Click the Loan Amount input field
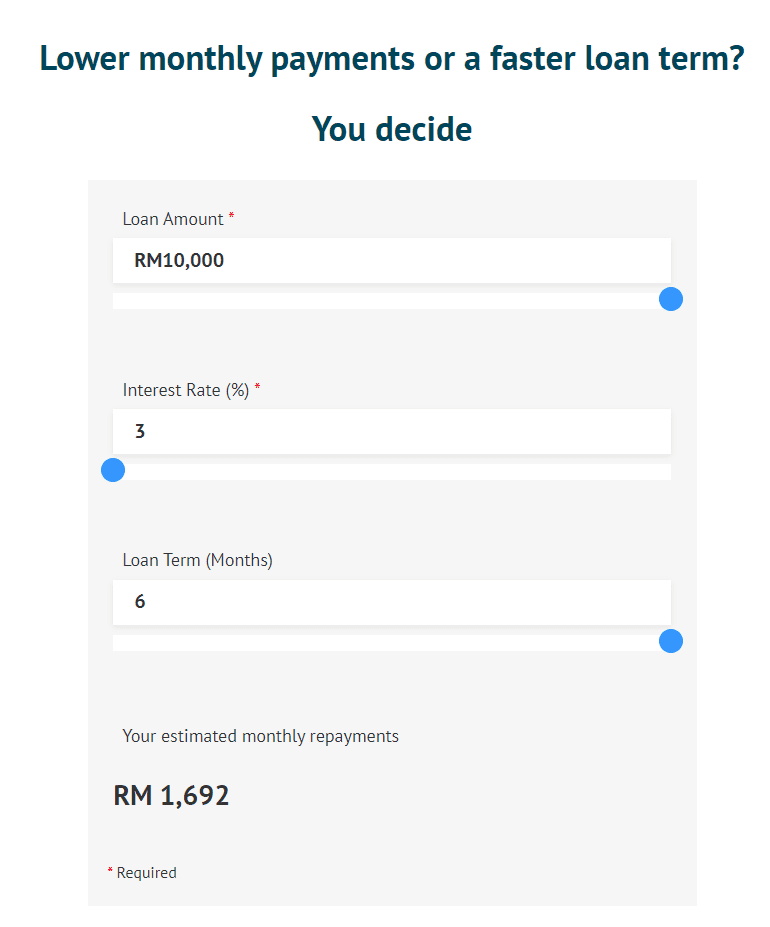 coord(391,261)
